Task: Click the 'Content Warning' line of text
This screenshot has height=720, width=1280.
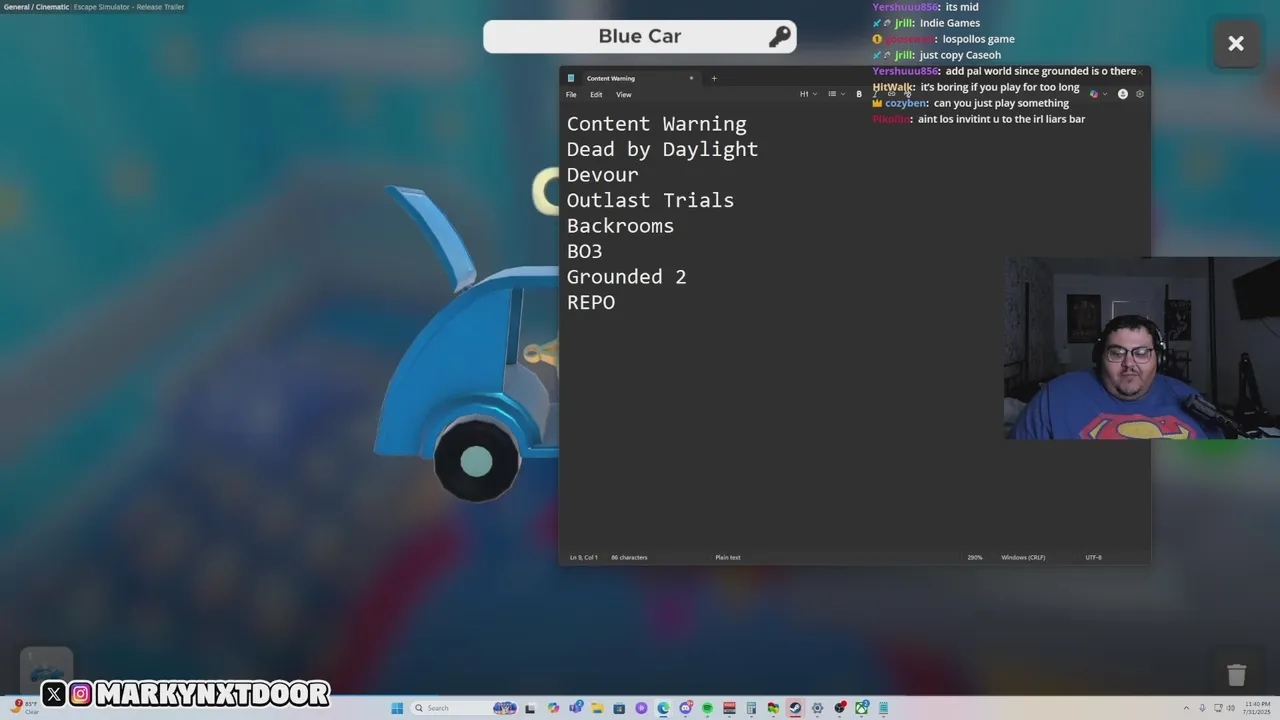Action: pos(656,124)
